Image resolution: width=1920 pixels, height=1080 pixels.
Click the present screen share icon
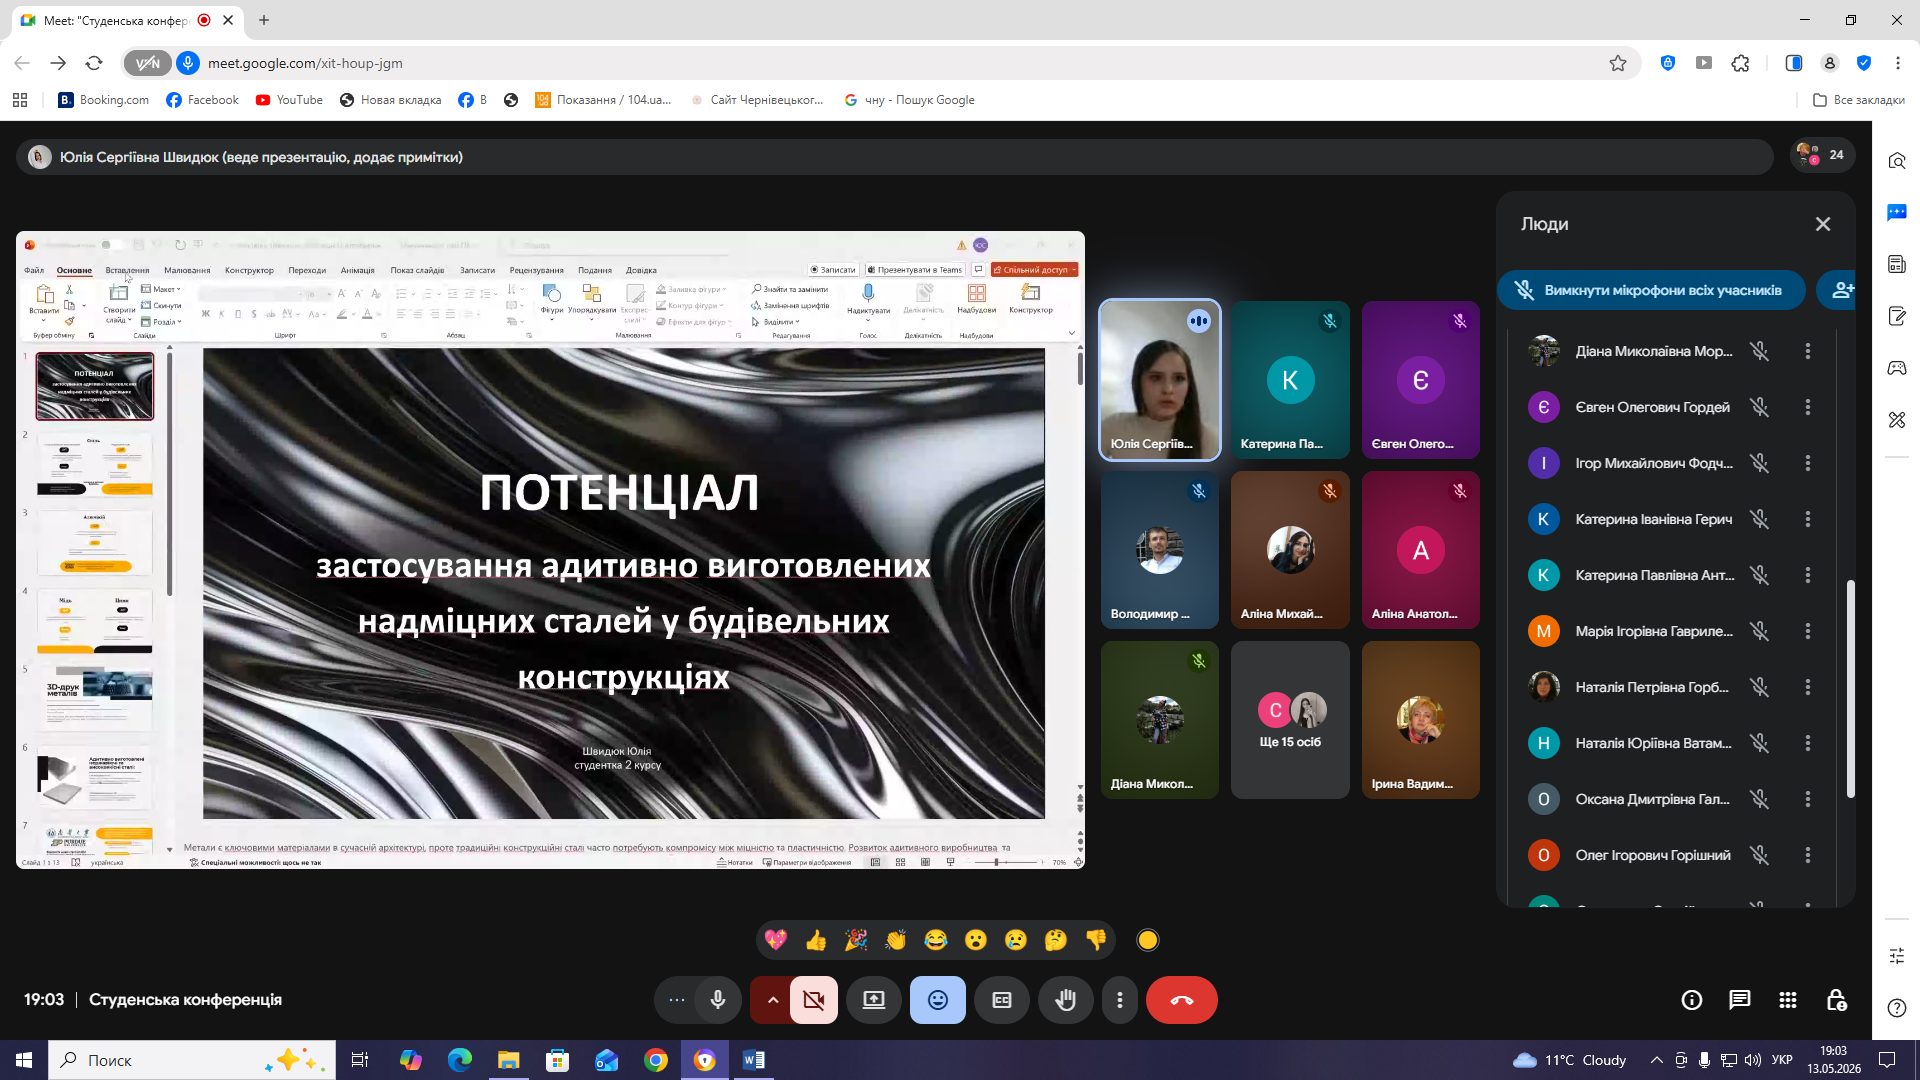(x=874, y=1000)
